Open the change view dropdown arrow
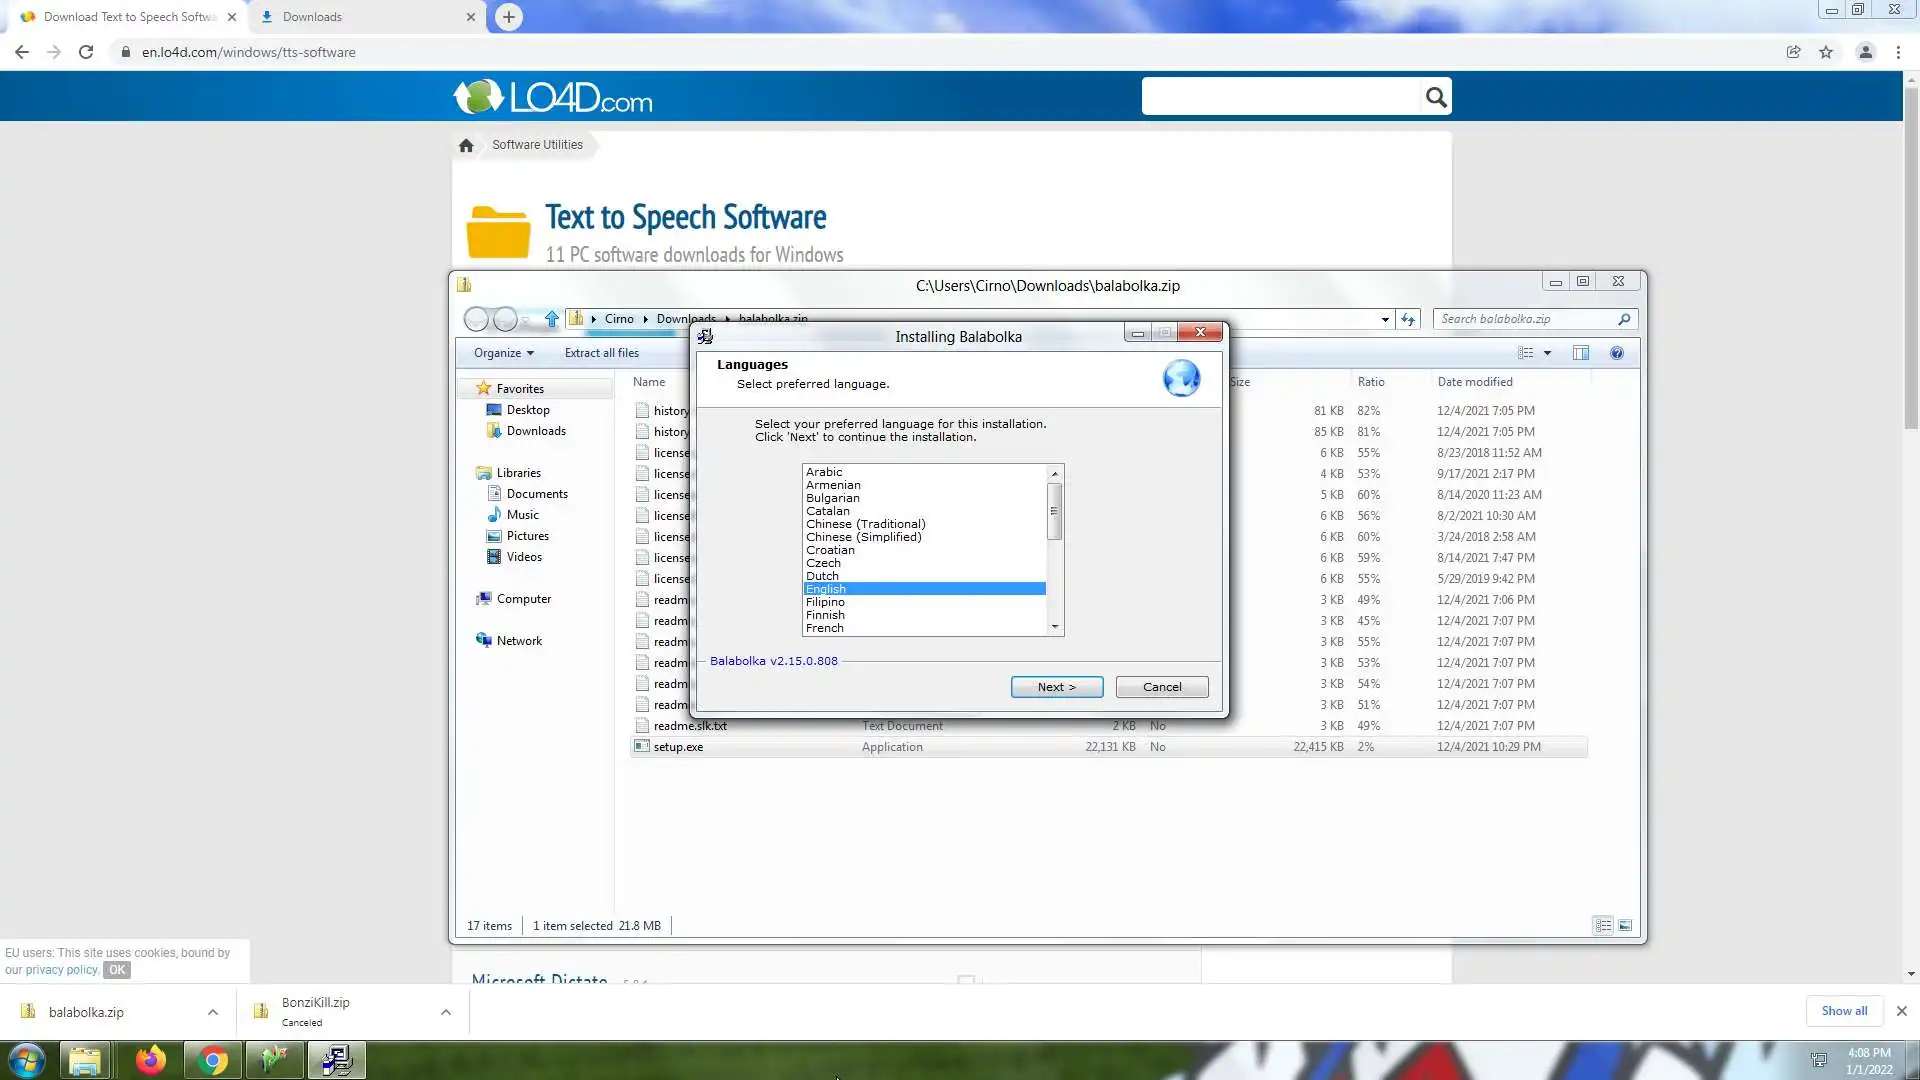Image resolution: width=1920 pixels, height=1080 pixels. click(1547, 353)
